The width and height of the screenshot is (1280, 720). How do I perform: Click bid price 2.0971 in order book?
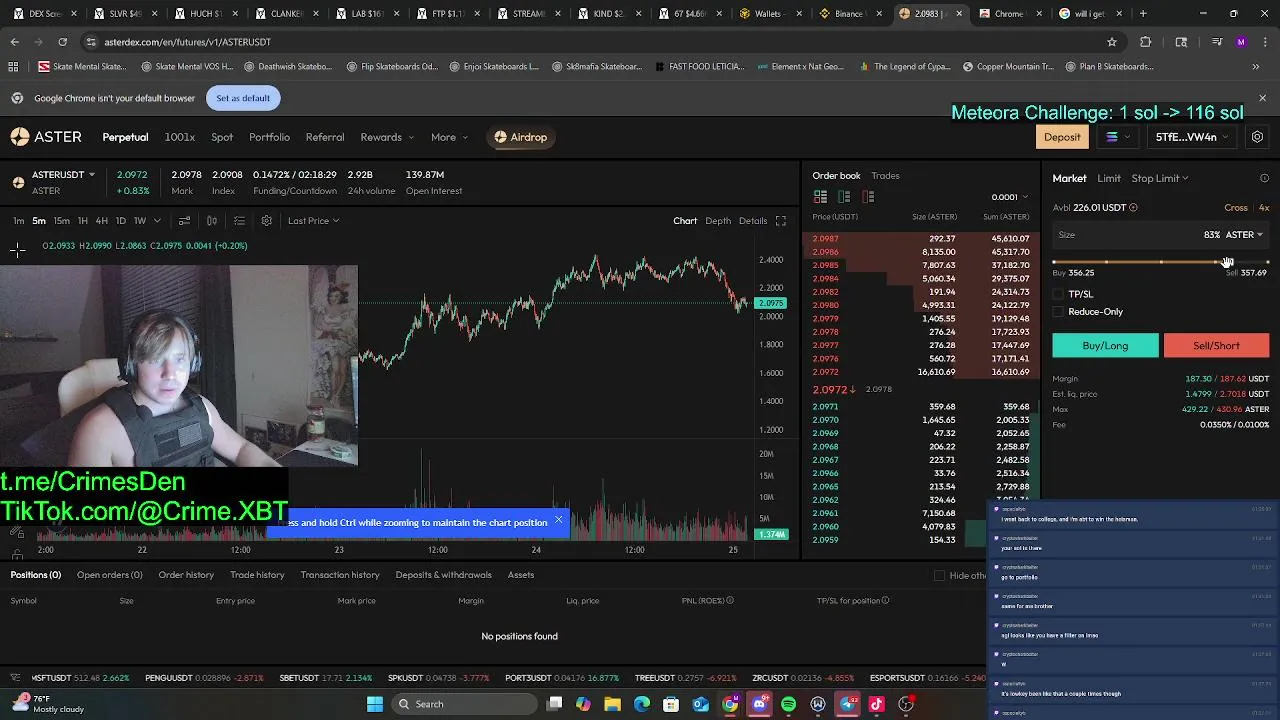pyautogui.click(x=826, y=407)
